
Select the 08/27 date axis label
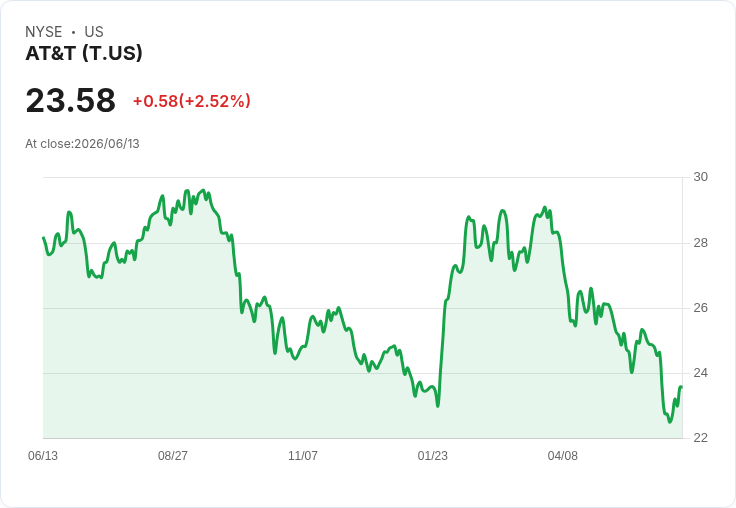point(173,455)
